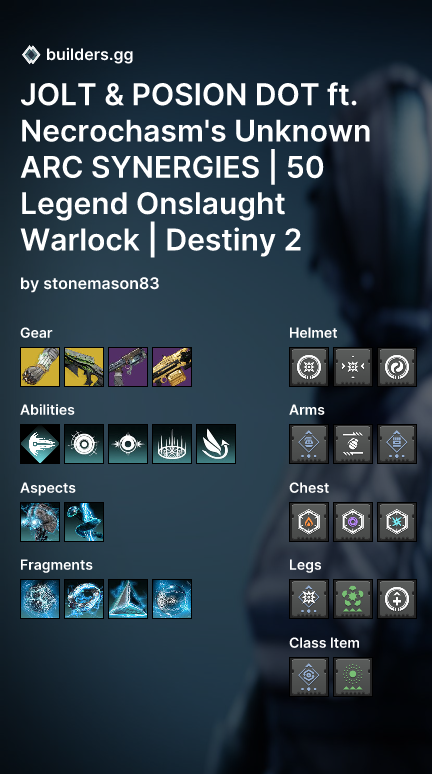The height and width of the screenshot is (774, 432).
Task: Click the first Arc aspect icon
Action: (40, 522)
